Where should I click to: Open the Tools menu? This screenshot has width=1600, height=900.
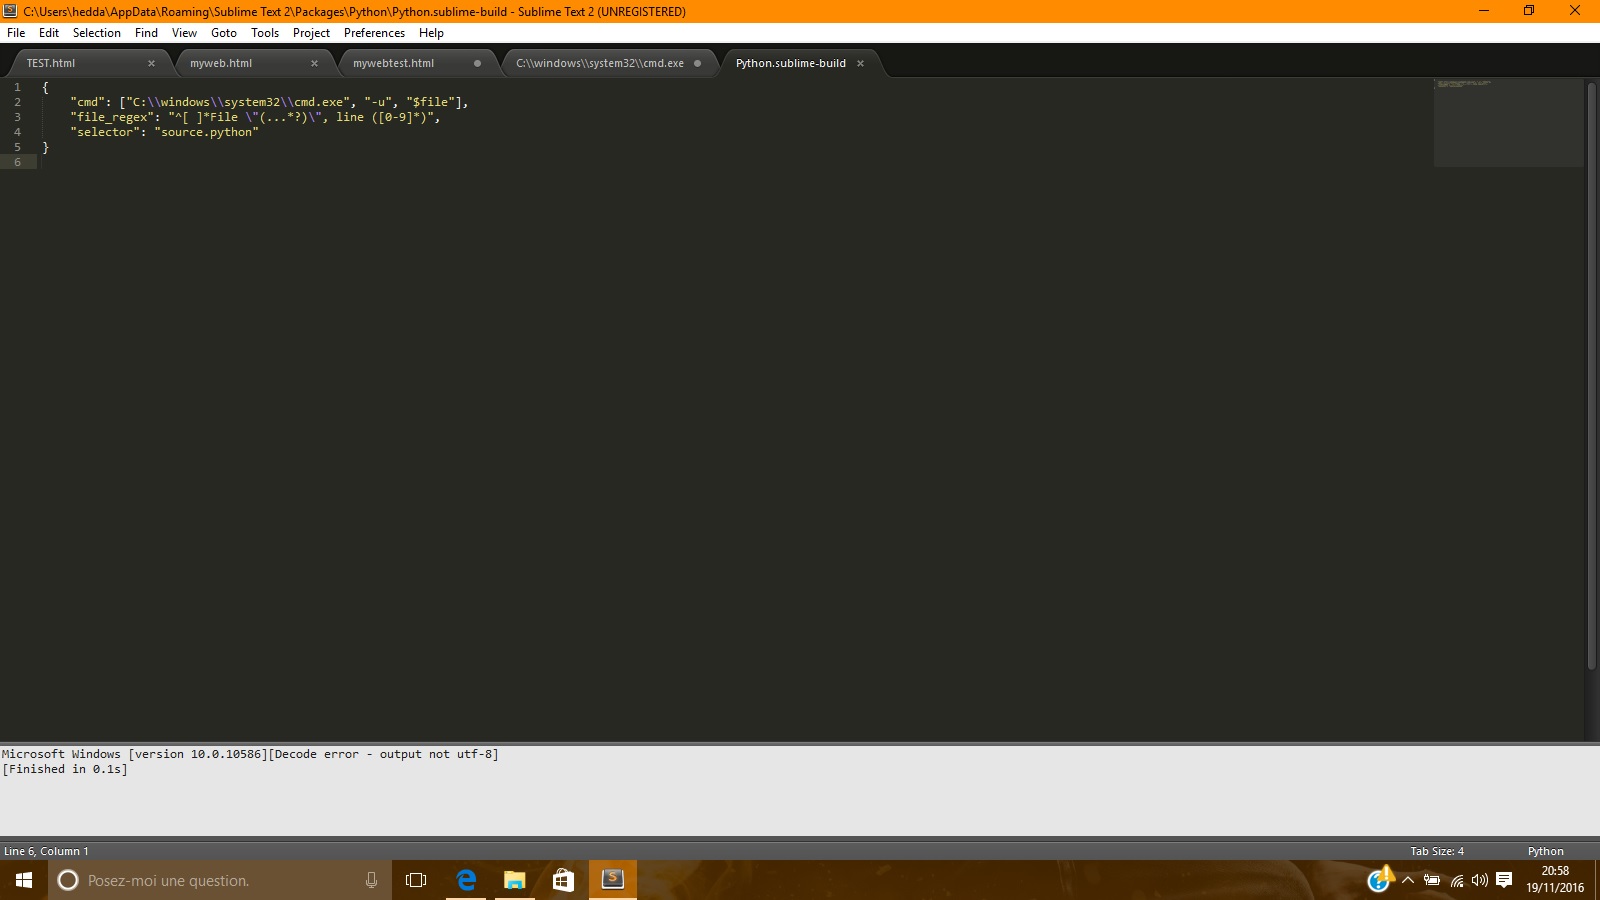[264, 32]
